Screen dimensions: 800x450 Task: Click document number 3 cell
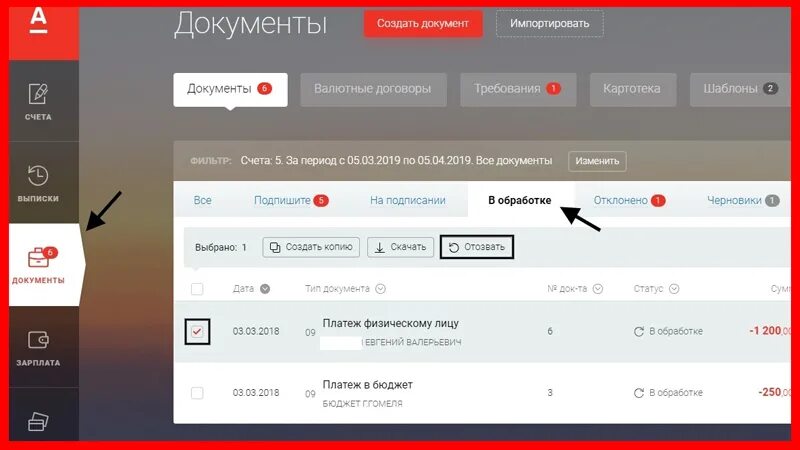point(550,393)
